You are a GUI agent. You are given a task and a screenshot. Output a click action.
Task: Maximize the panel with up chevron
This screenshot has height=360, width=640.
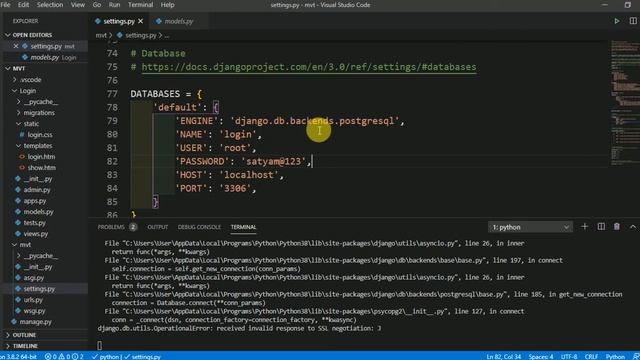tap(633, 227)
